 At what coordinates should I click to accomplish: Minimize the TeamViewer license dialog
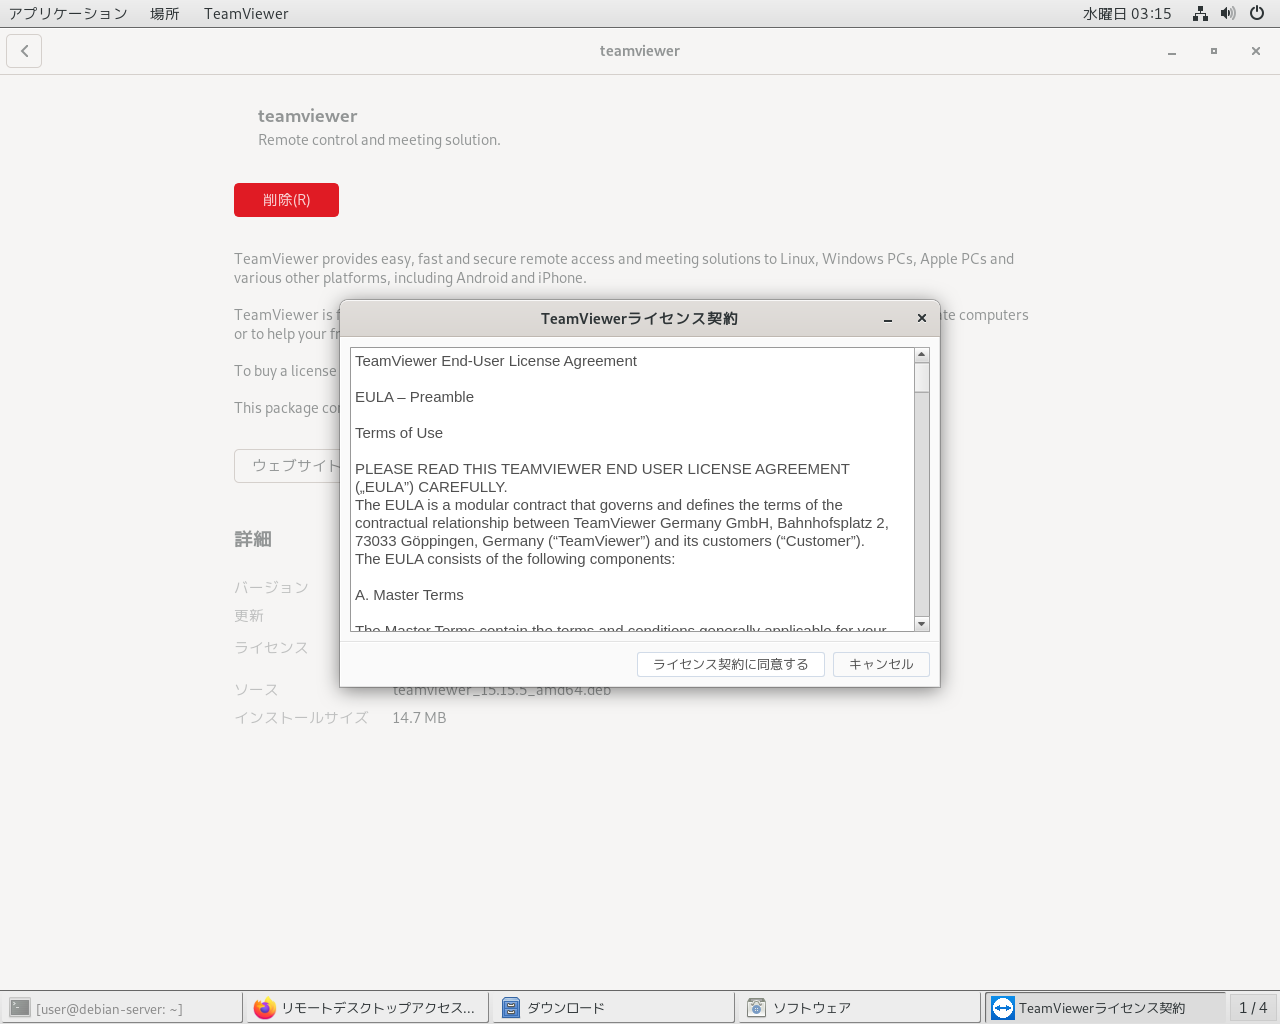click(x=888, y=319)
